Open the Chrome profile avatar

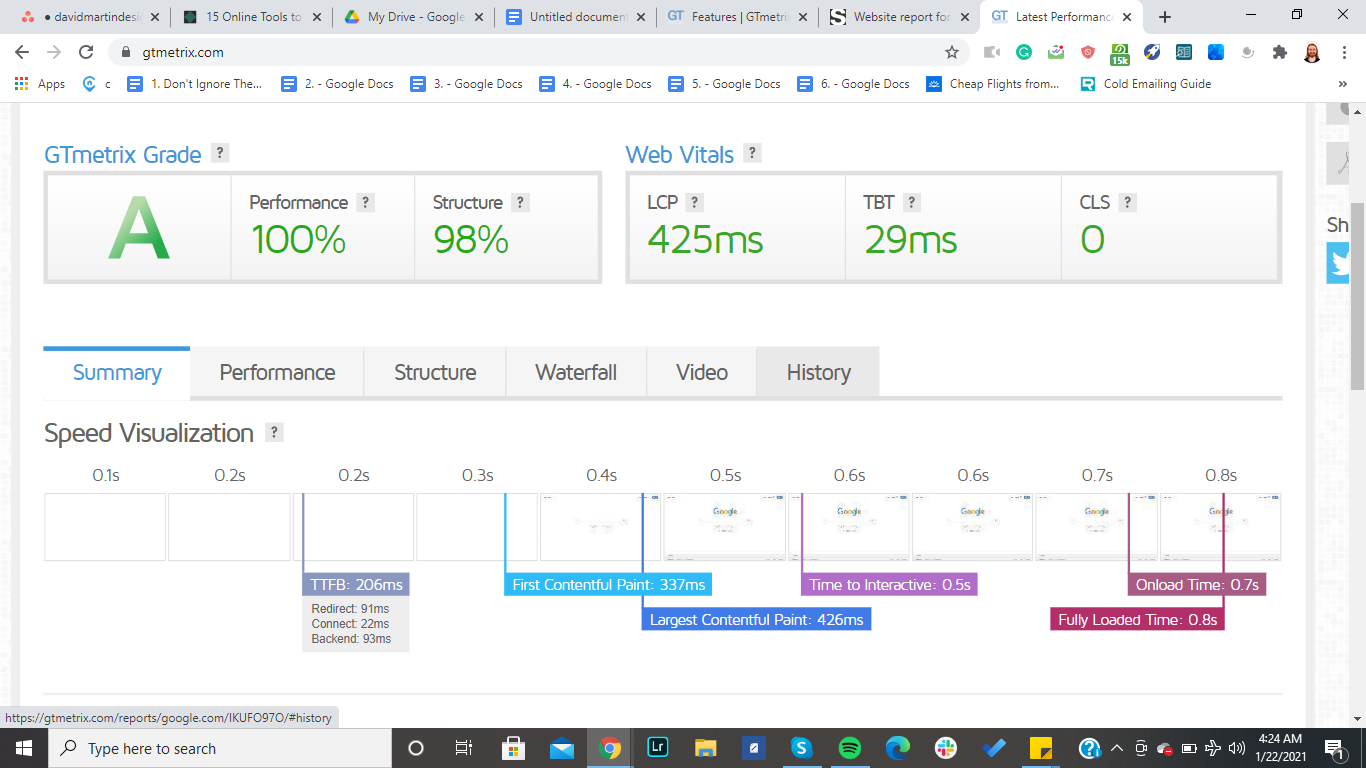(1312, 52)
